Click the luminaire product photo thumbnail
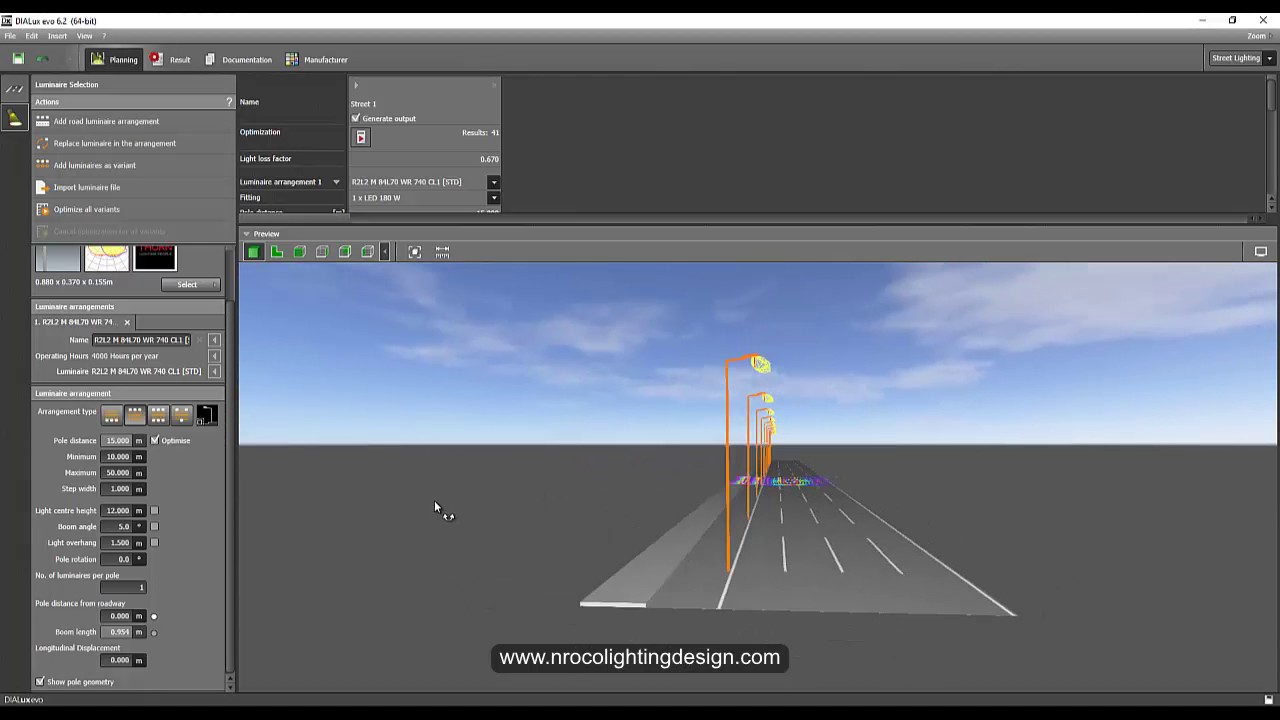 click(x=58, y=258)
